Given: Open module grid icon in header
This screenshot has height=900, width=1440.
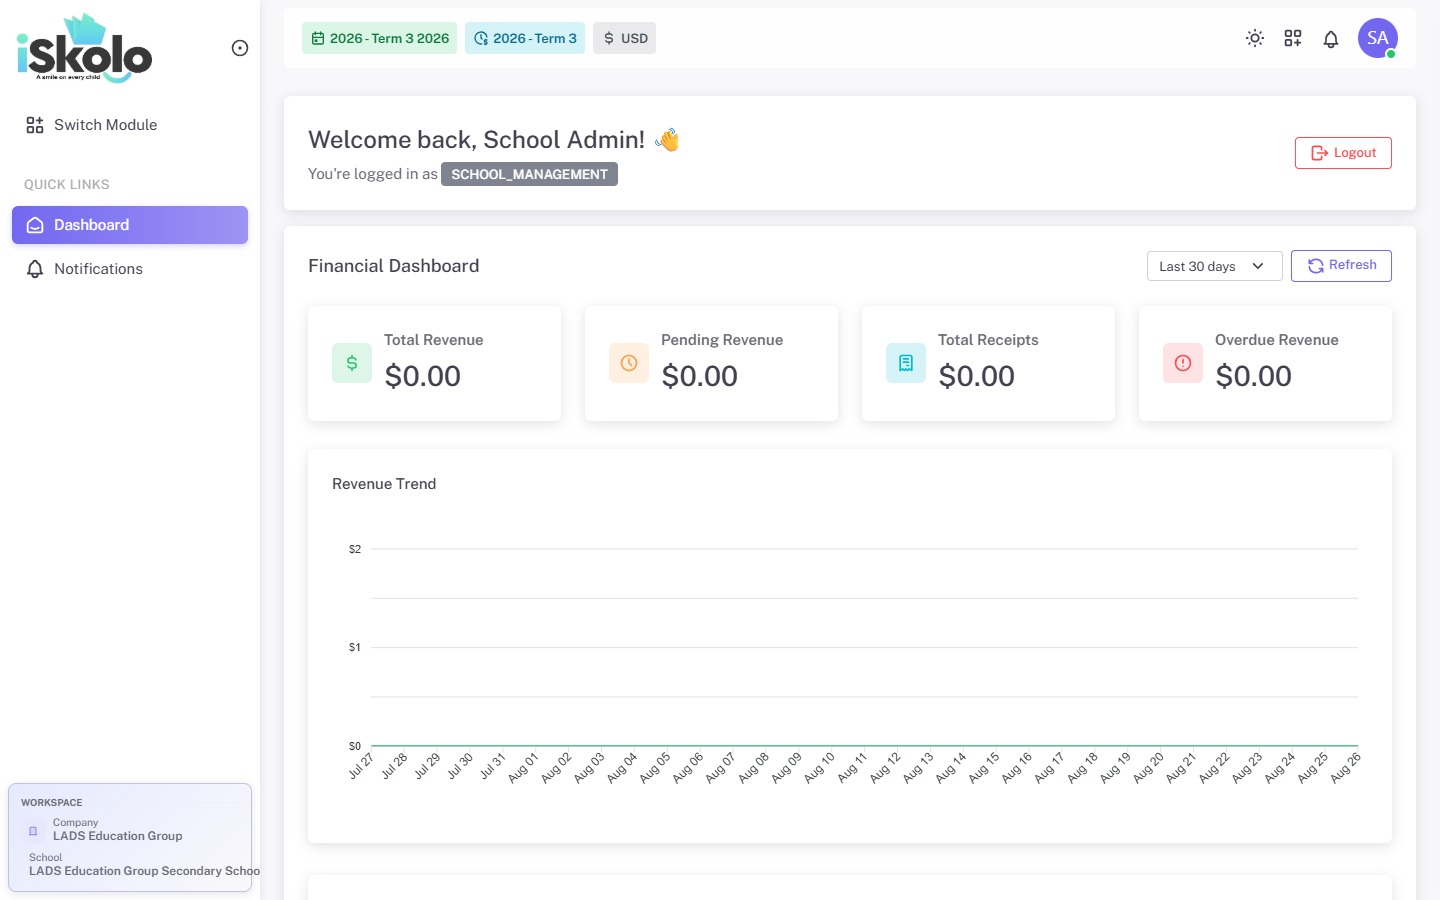Looking at the screenshot, I should (1293, 38).
